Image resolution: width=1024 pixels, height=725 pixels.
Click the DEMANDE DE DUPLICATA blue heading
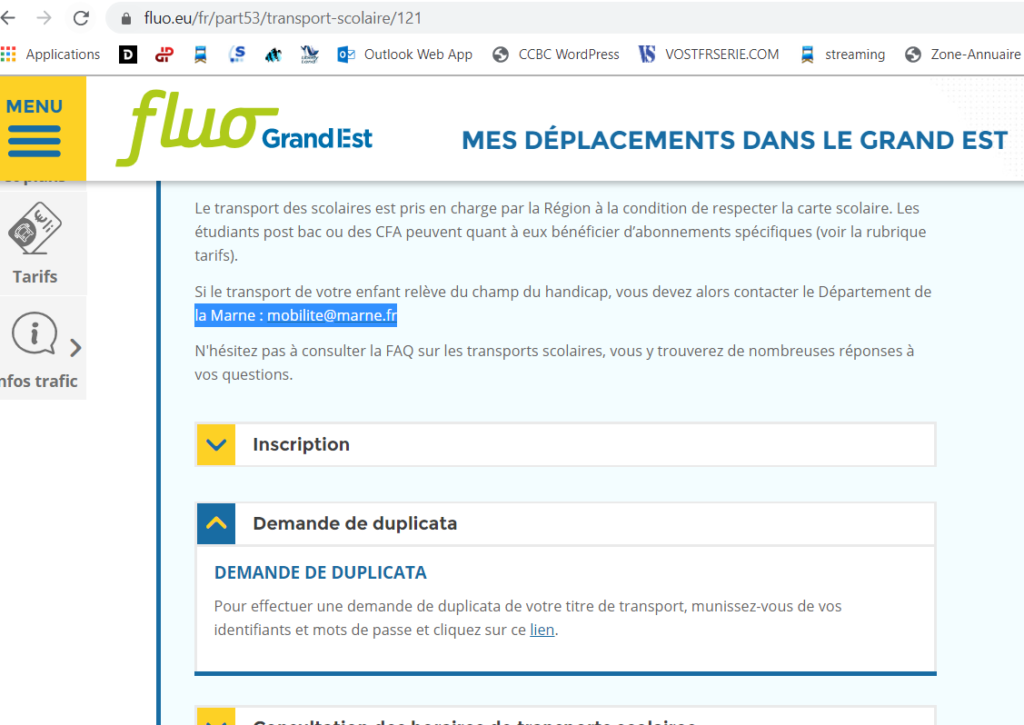pos(320,572)
